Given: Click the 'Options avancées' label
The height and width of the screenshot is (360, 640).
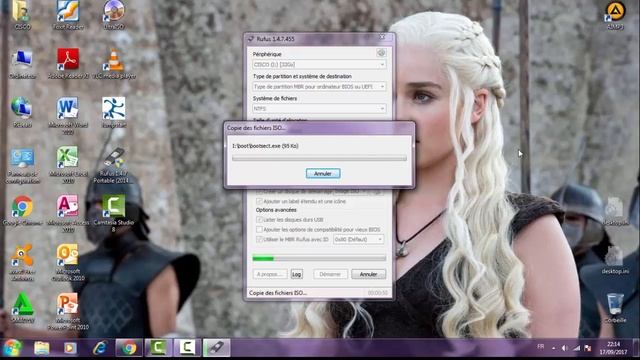Looking at the screenshot, I should point(276,210).
